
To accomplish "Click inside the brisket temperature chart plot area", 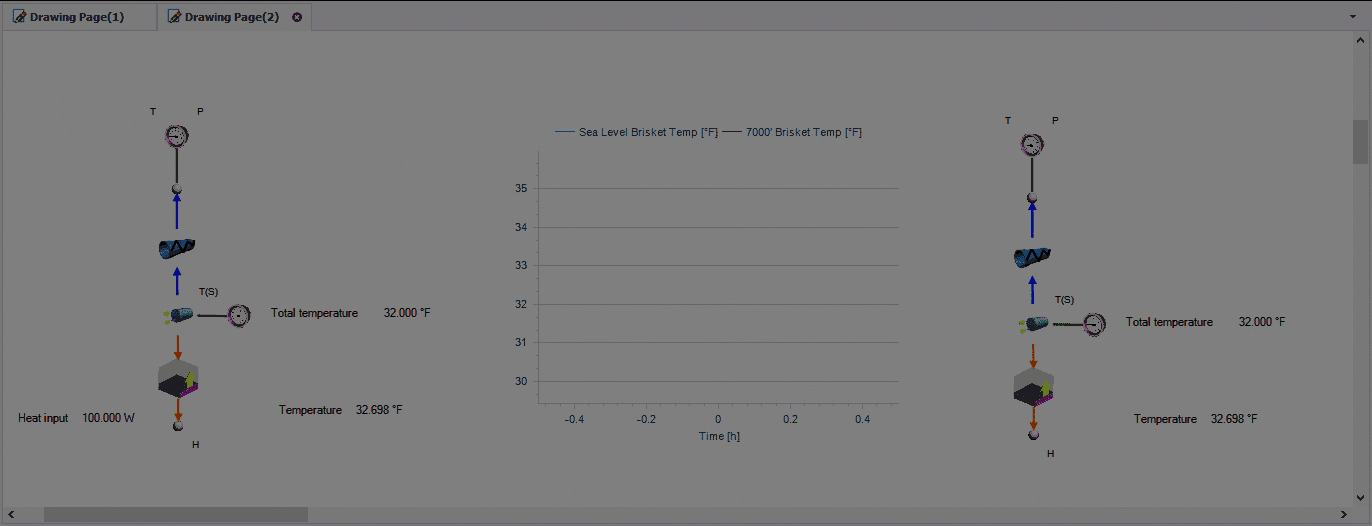I will pyautogui.click(x=718, y=278).
